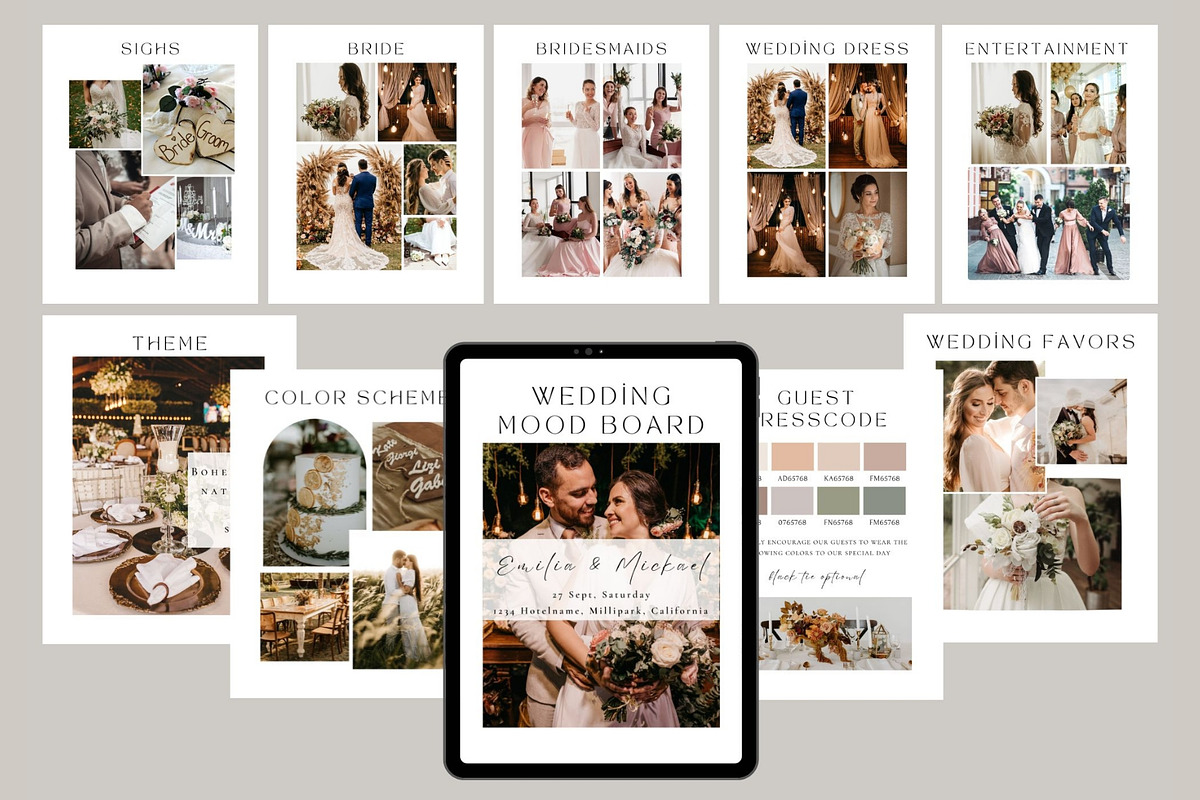
Task: Open the tablet cover couple photo
Action: [601, 585]
